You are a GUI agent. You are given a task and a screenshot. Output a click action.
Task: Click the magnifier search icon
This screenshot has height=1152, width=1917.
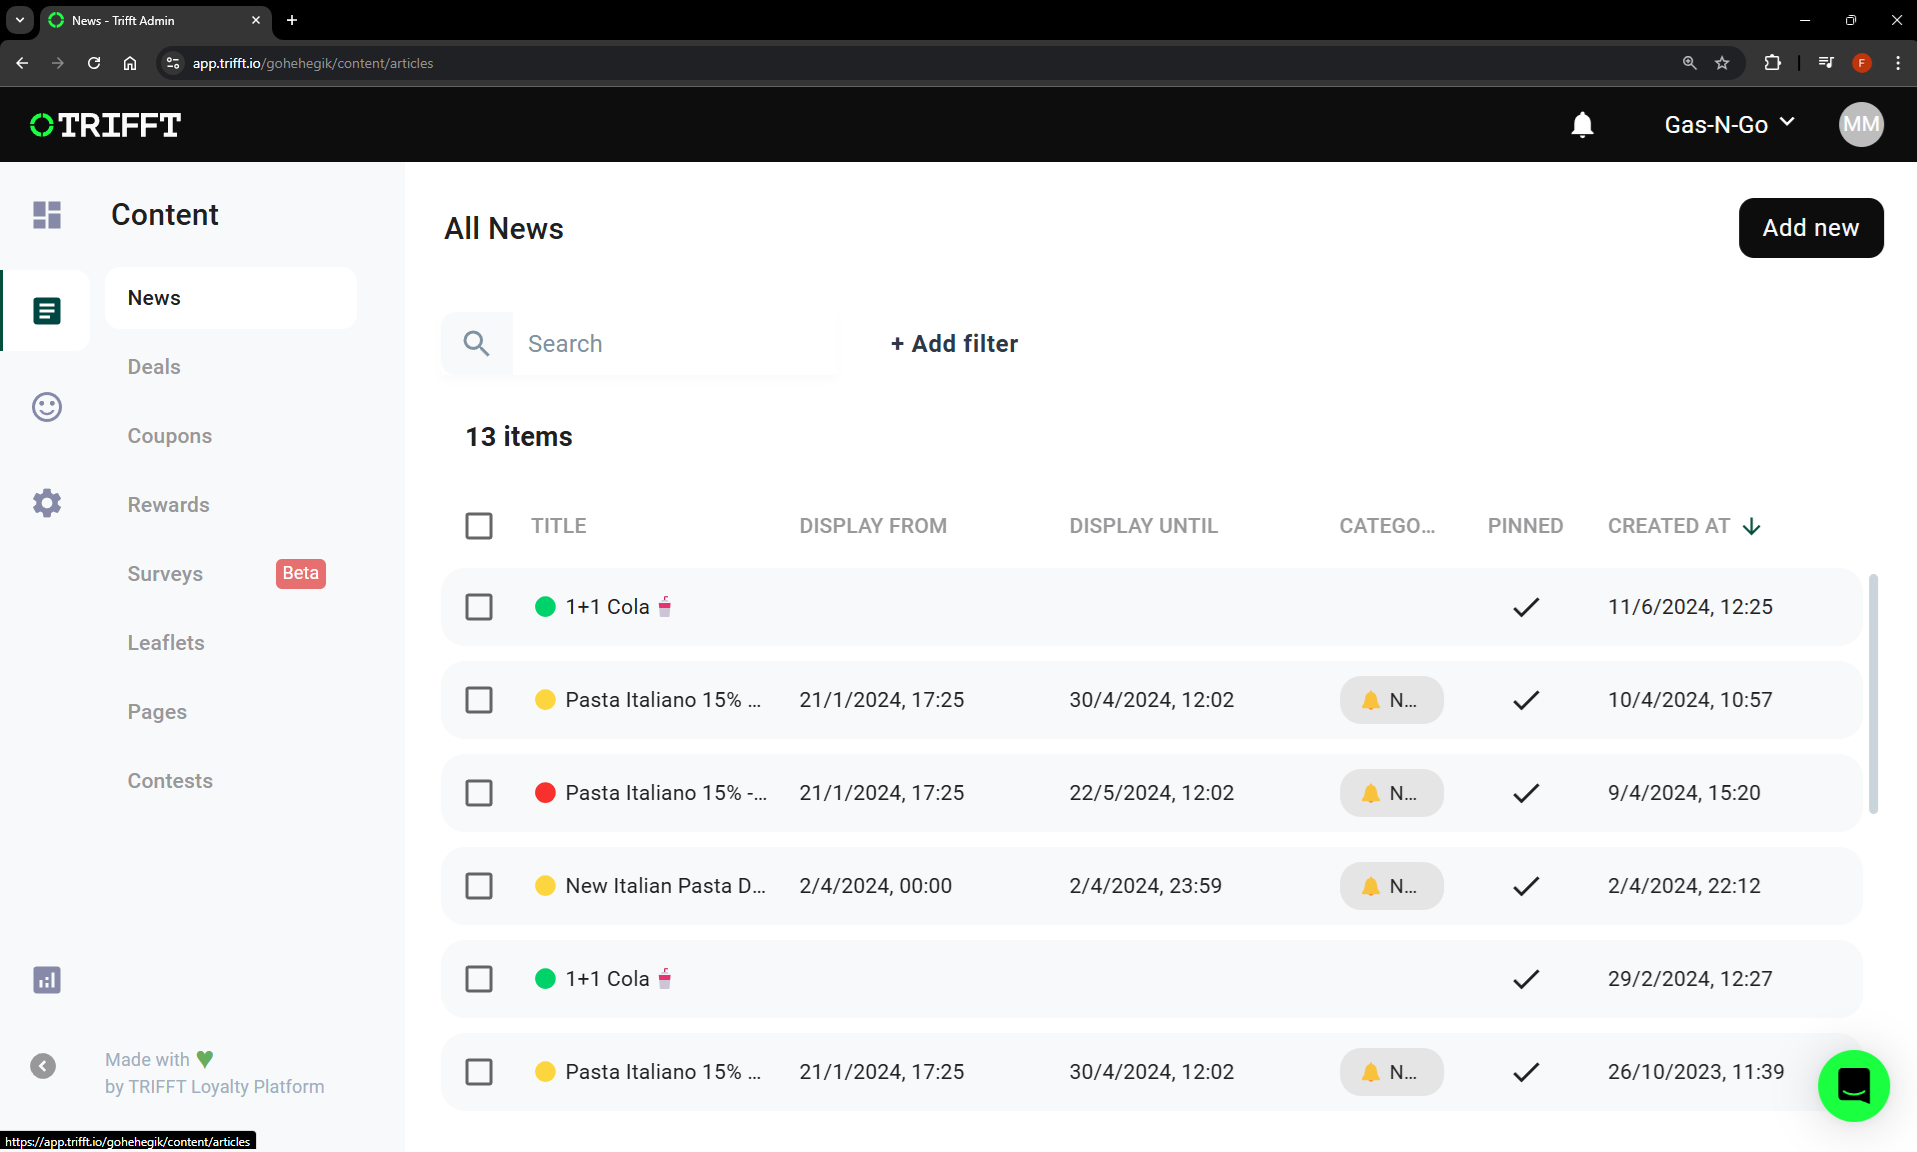(477, 344)
